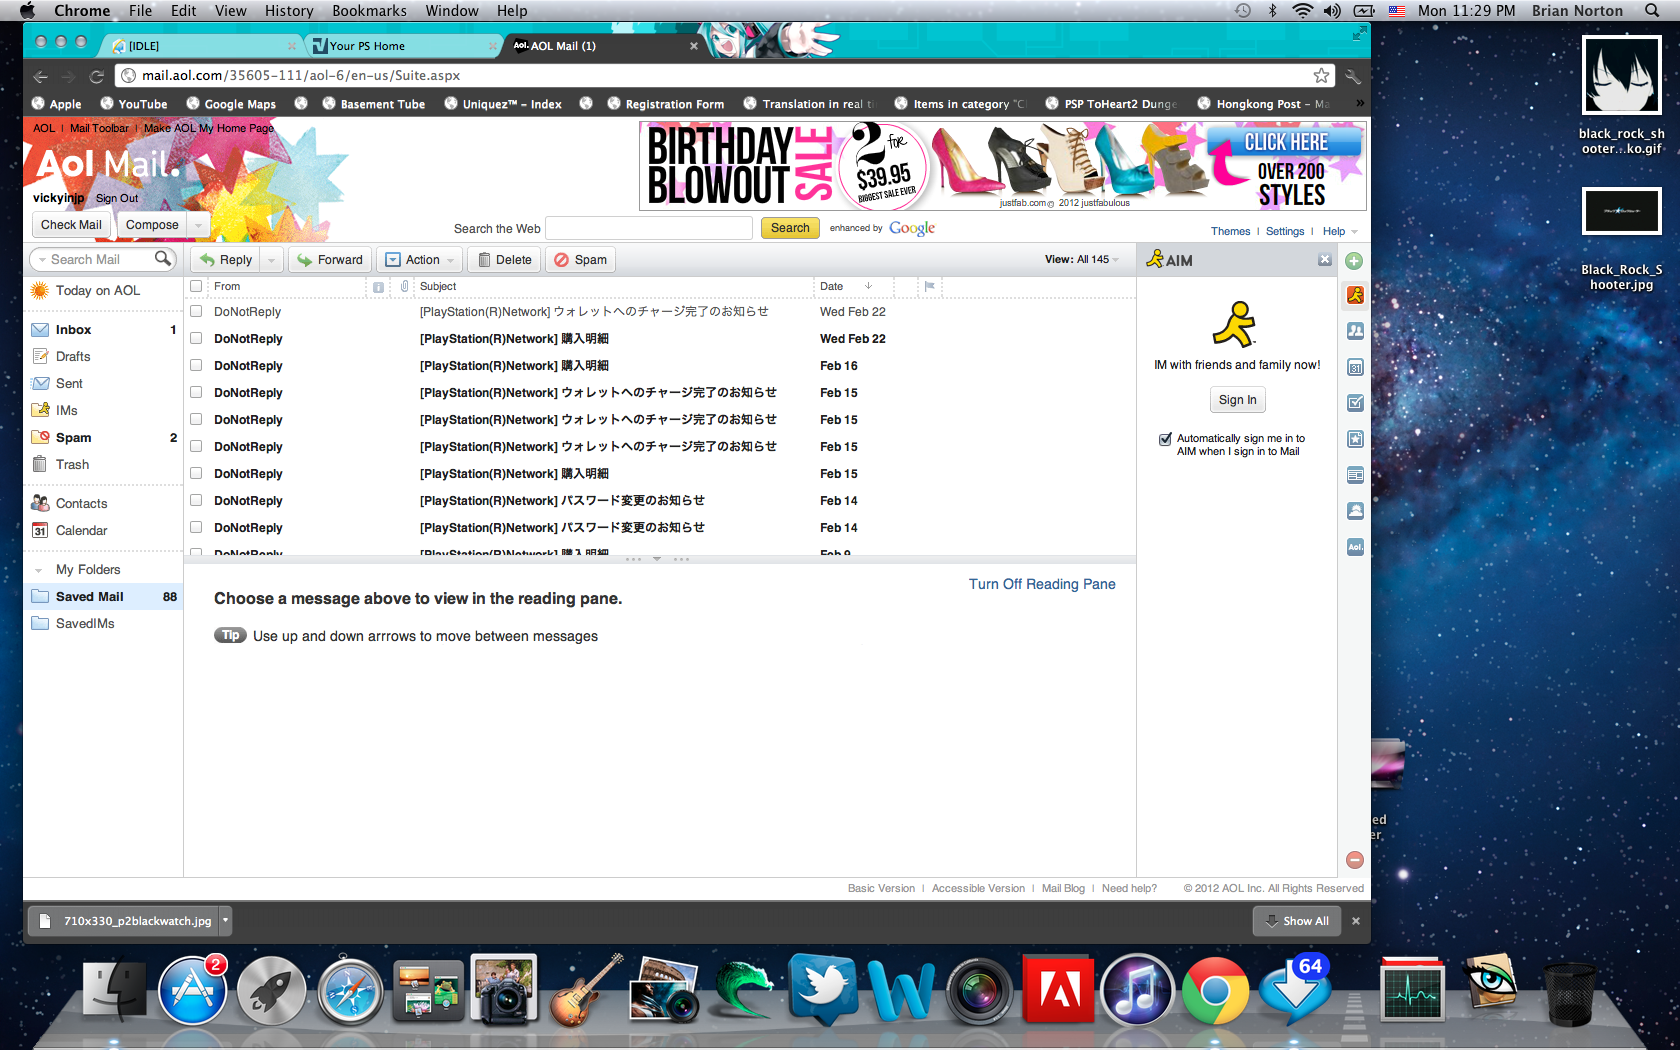Open the Search Mail options arrow
Image resolution: width=1680 pixels, height=1050 pixels.
pyautogui.click(x=42, y=260)
